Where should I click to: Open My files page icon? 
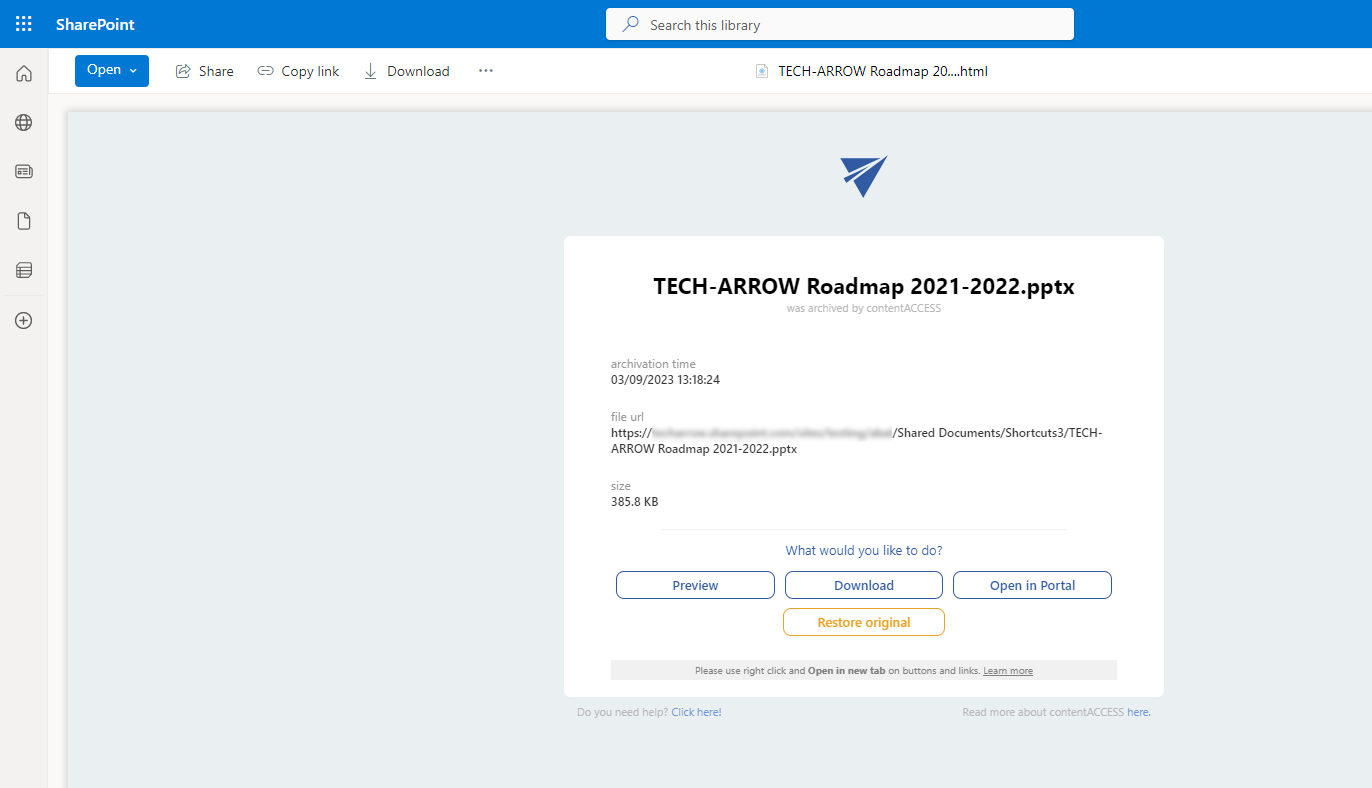tap(24, 221)
